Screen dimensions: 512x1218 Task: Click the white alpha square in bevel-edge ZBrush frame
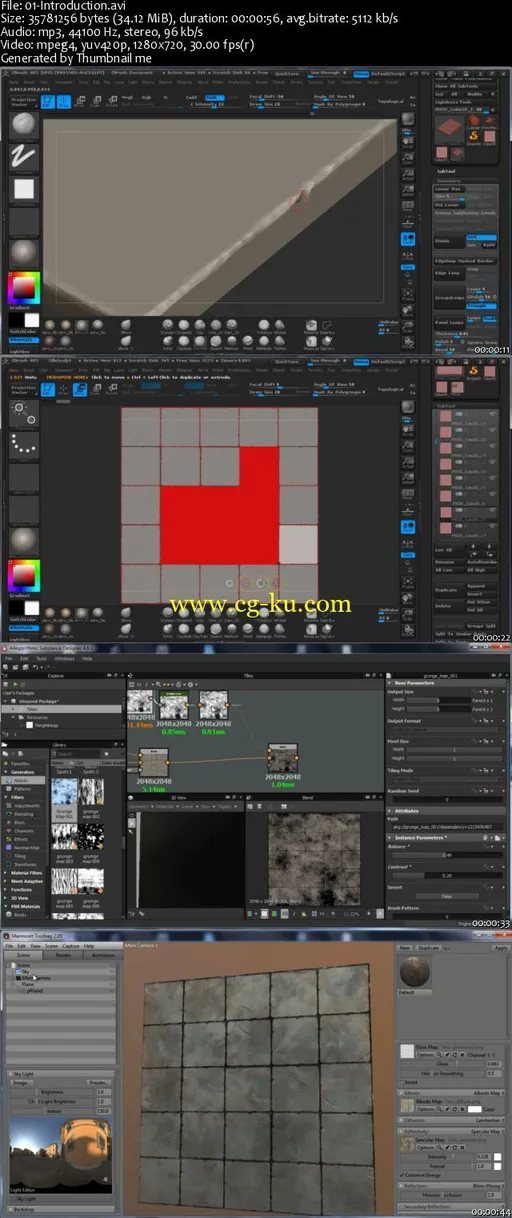click(x=24, y=189)
